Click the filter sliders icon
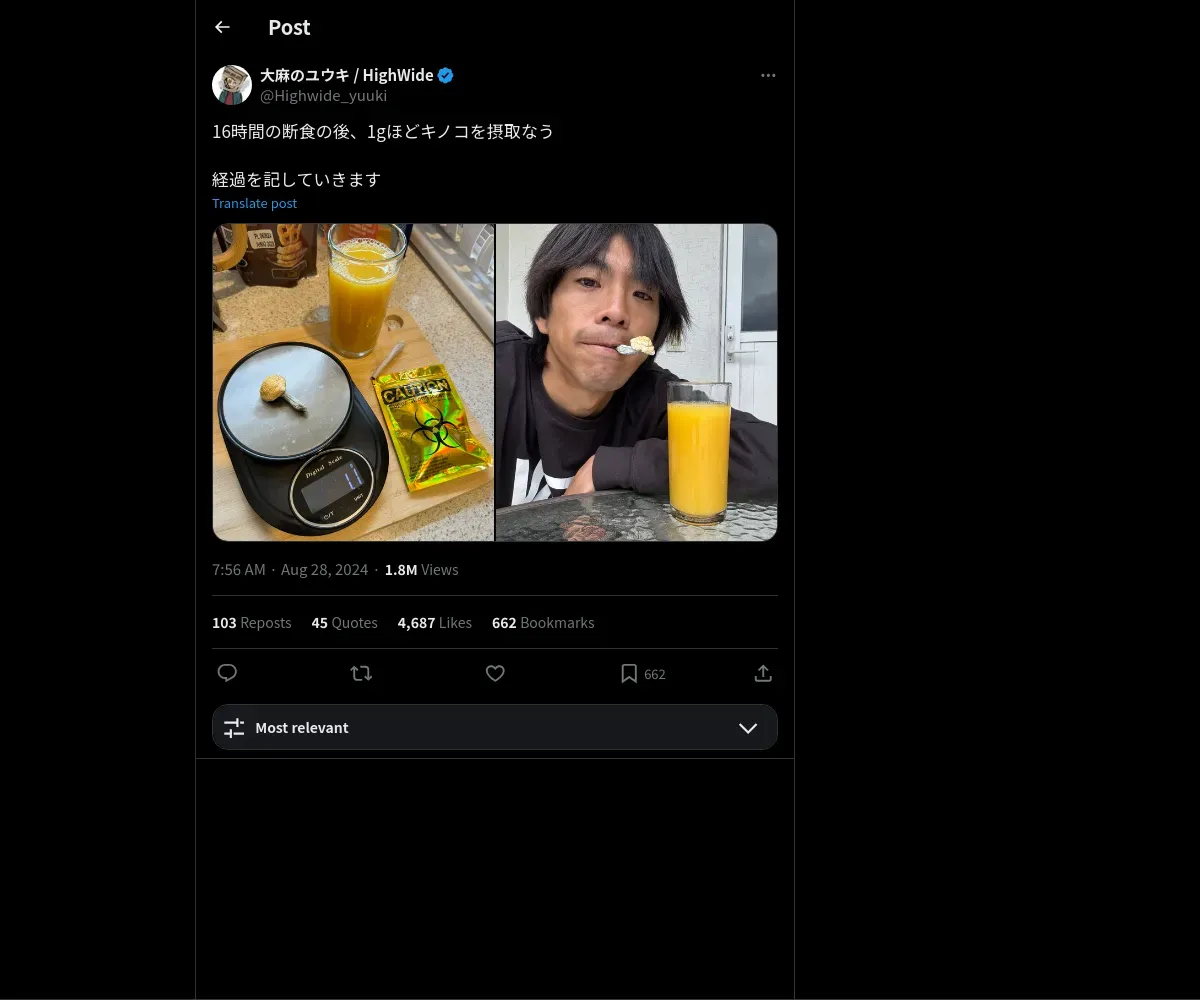This screenshot has width=1200, height=1000. click(234, 728)
